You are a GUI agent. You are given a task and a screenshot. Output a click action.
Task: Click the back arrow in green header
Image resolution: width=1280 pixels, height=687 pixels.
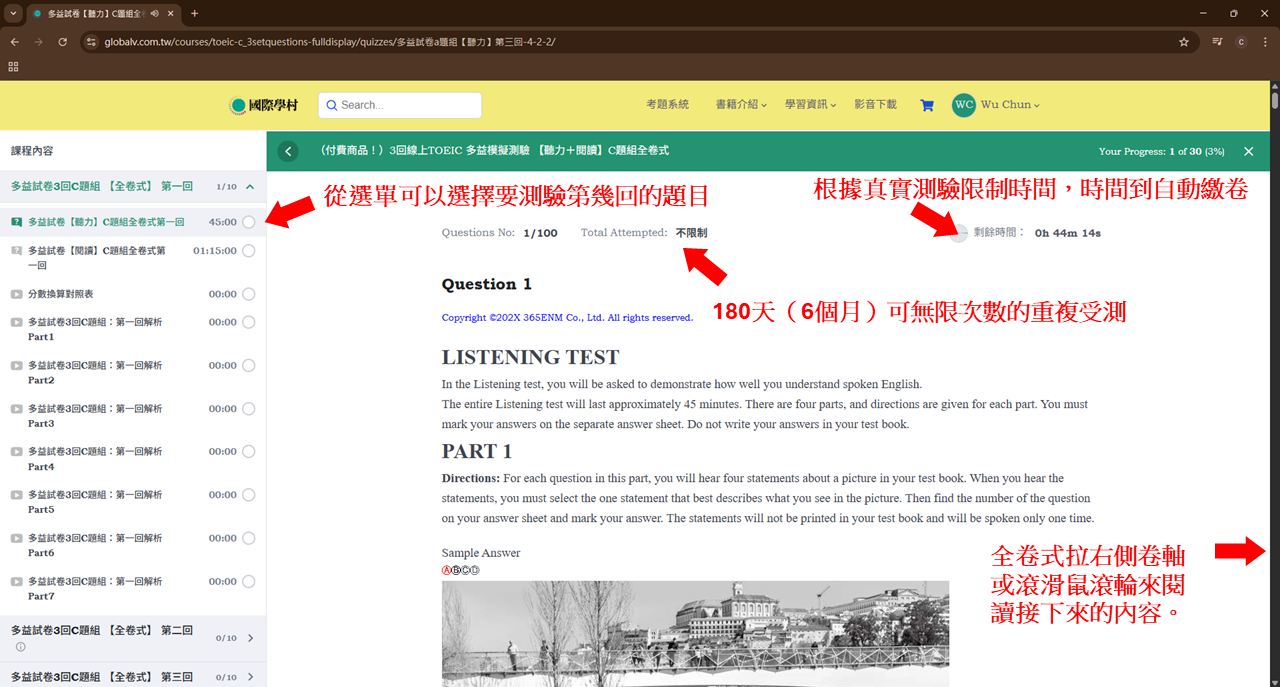point(288,151)
